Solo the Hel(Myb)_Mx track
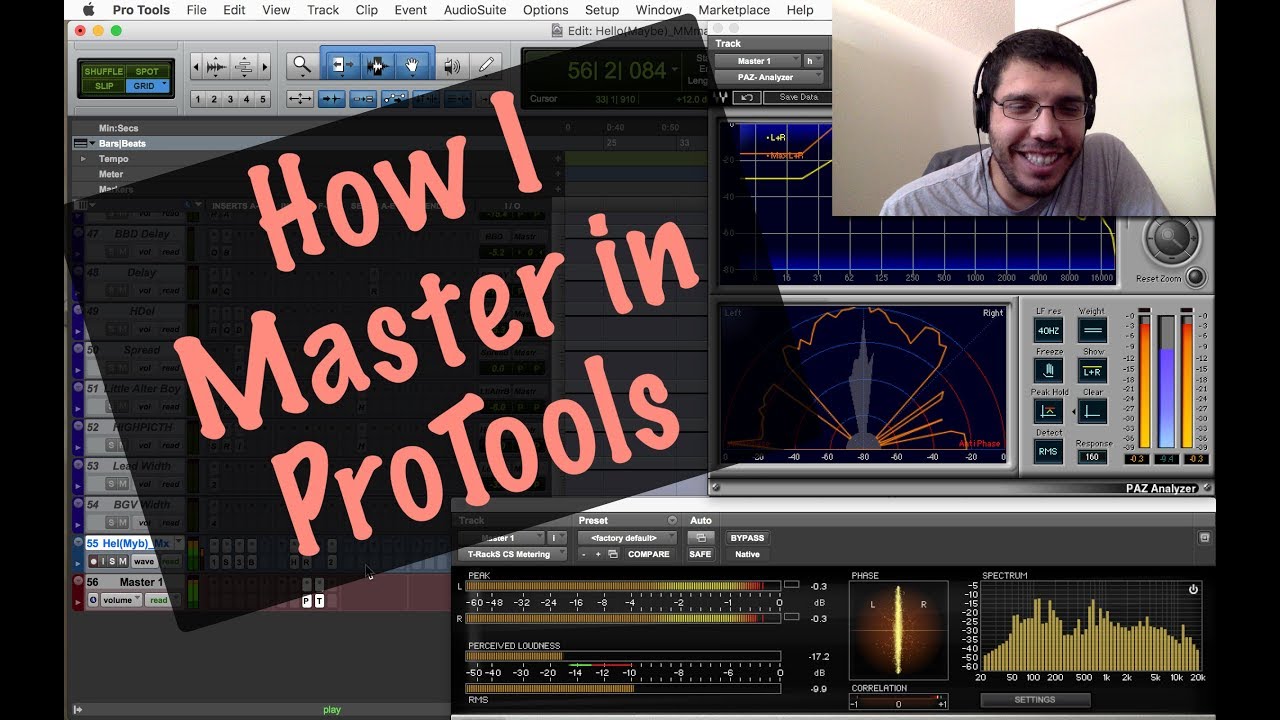Image resolution: width=1280 pixels, height=720 pixels. [x=113, y=561]
